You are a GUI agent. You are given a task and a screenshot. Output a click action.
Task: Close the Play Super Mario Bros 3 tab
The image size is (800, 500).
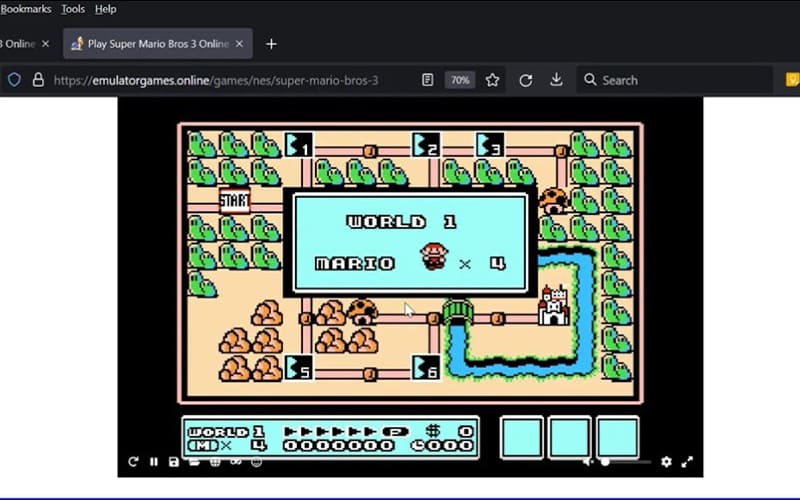239,44
